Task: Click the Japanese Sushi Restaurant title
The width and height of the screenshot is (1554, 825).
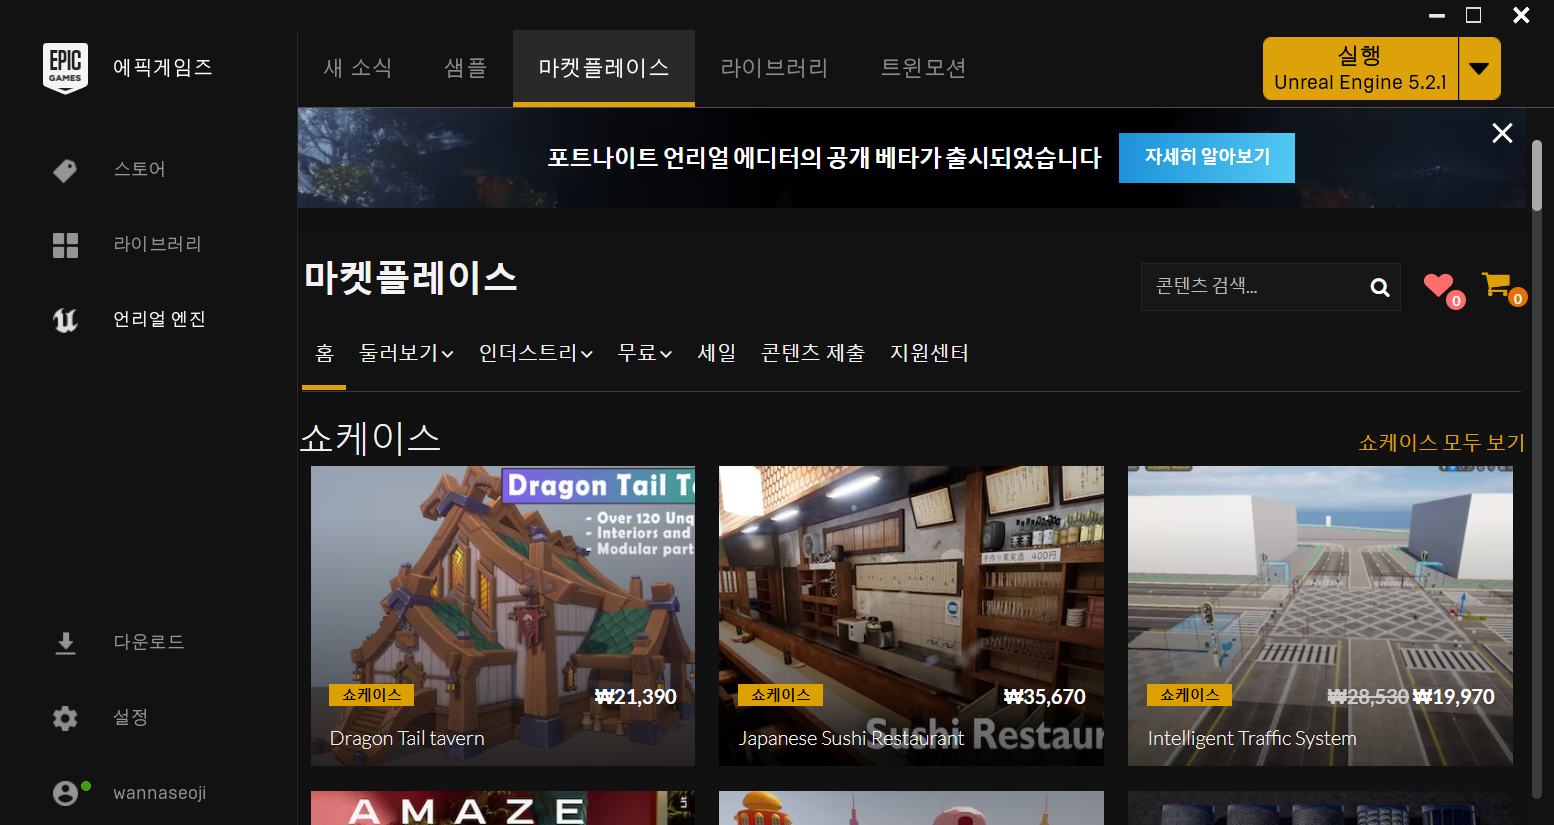Action: point(852,739)
